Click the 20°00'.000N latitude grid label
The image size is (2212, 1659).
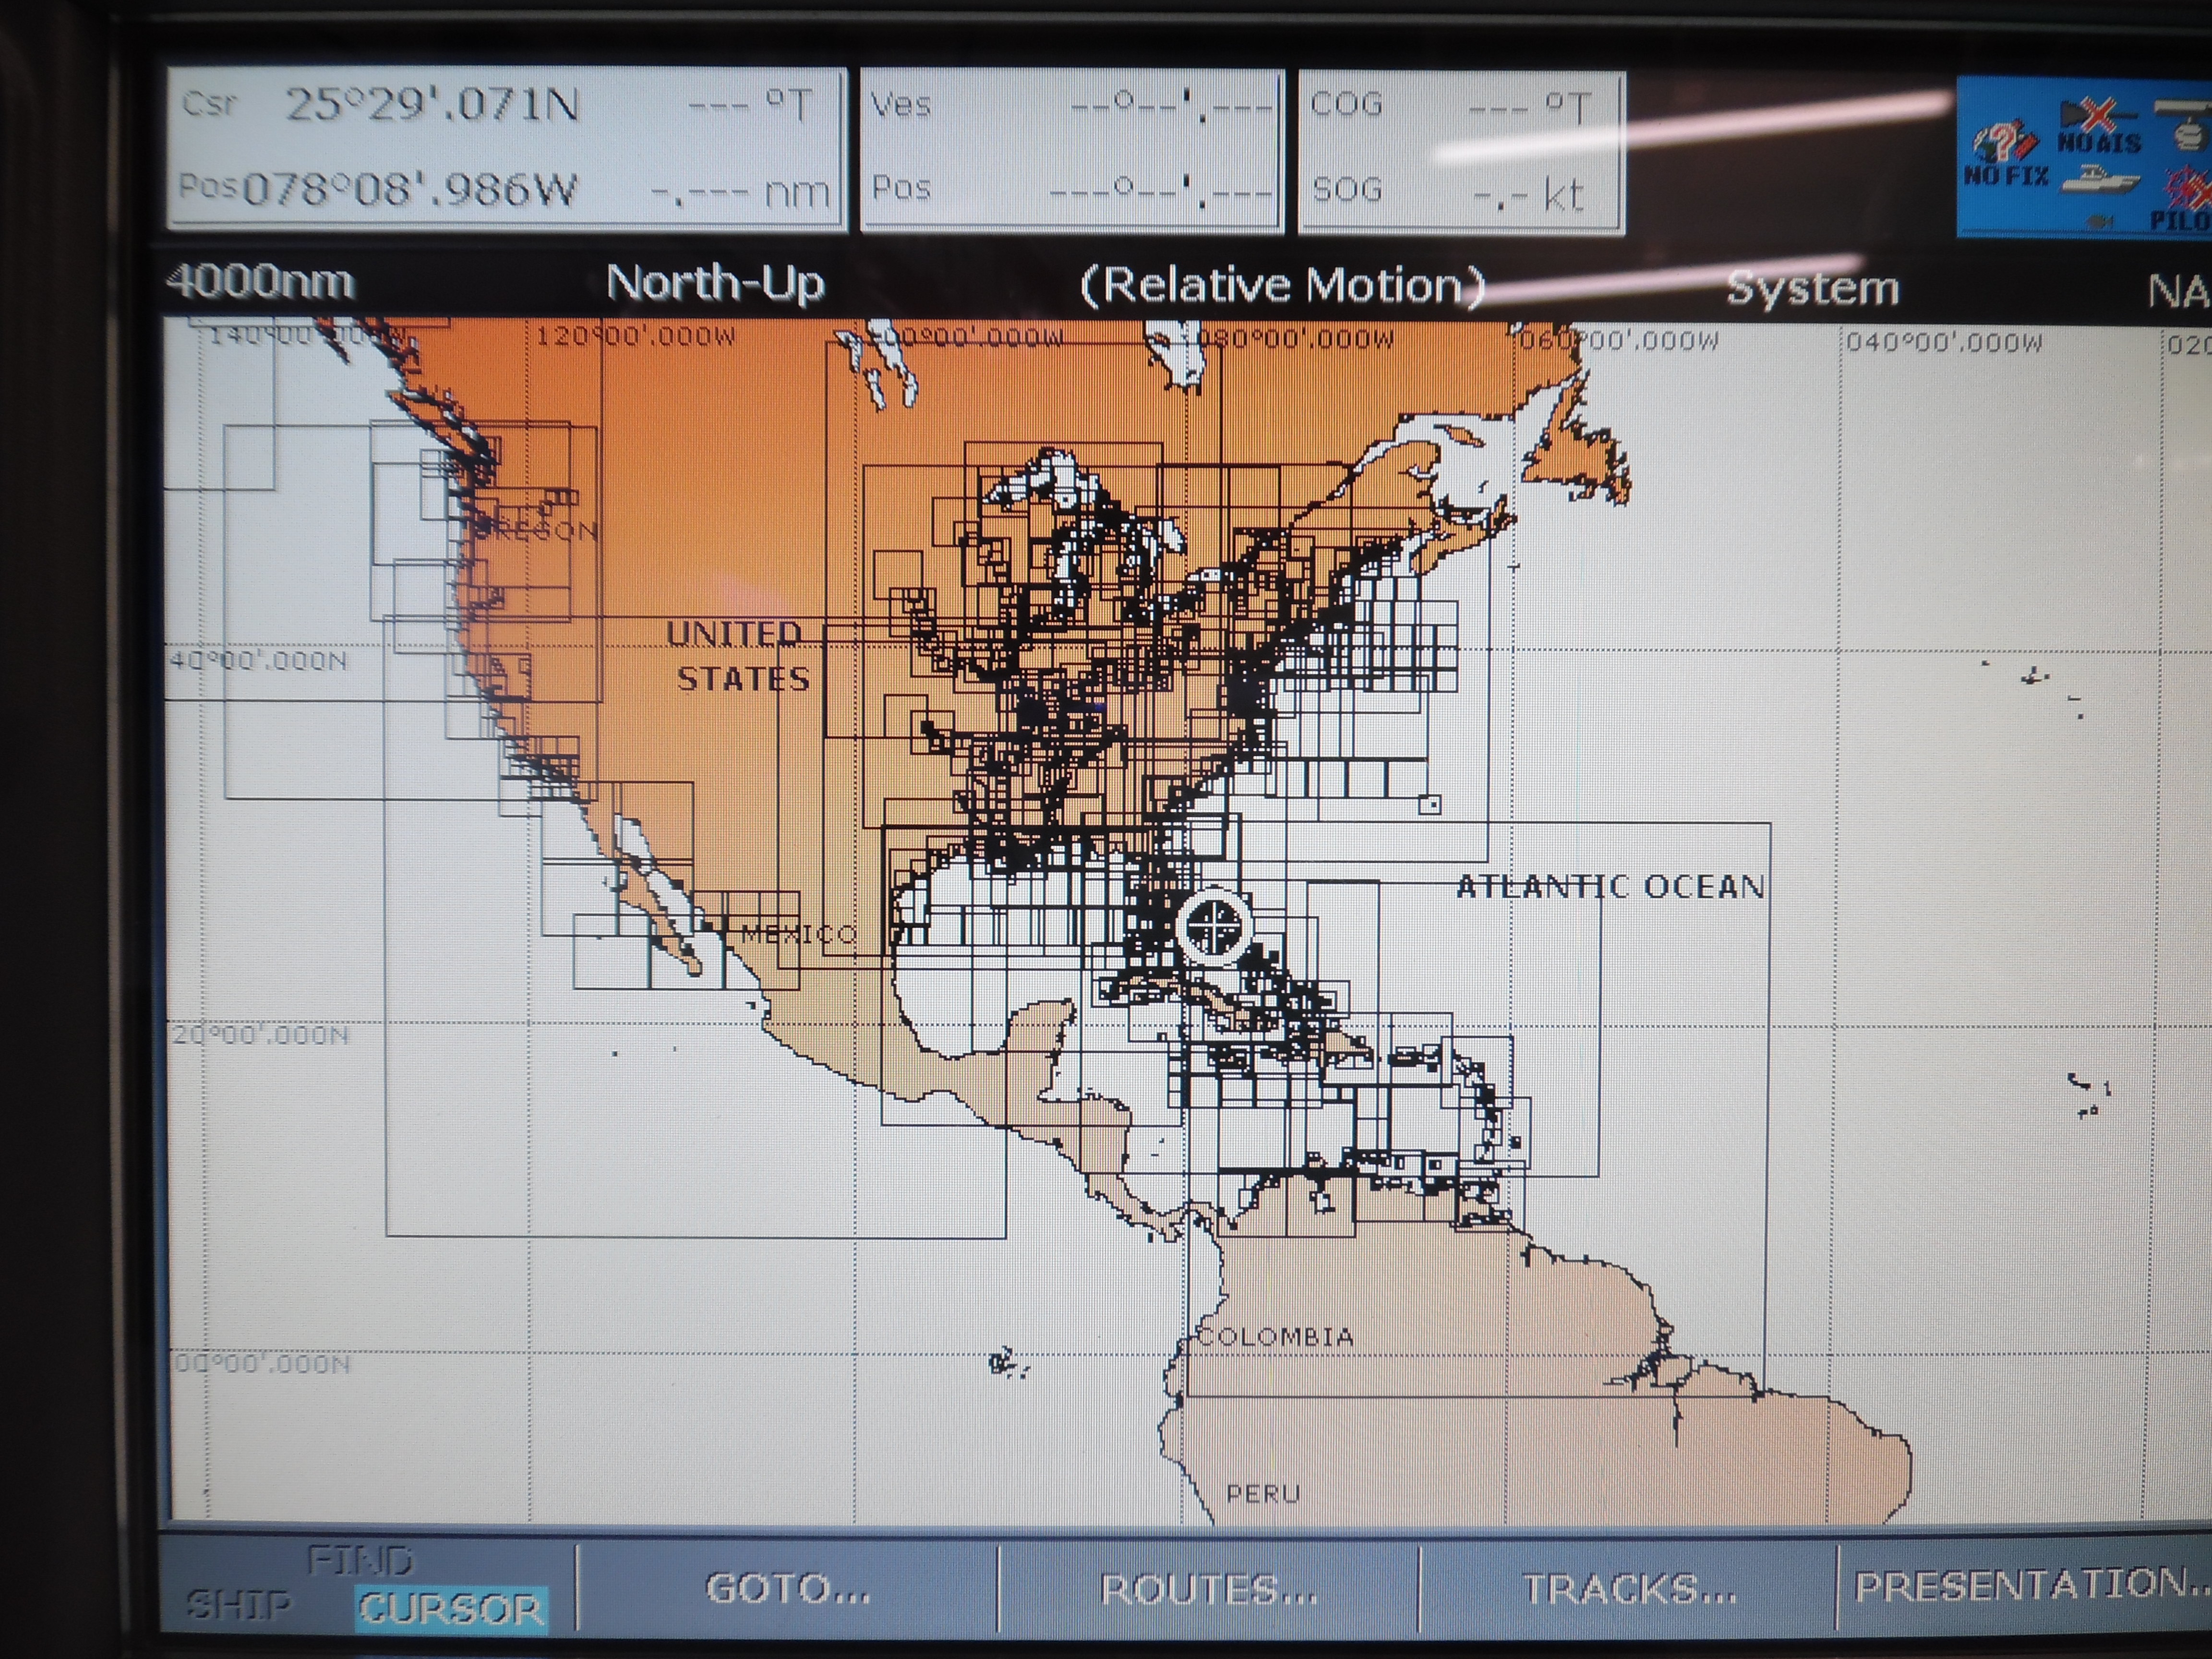point(260,1035)
